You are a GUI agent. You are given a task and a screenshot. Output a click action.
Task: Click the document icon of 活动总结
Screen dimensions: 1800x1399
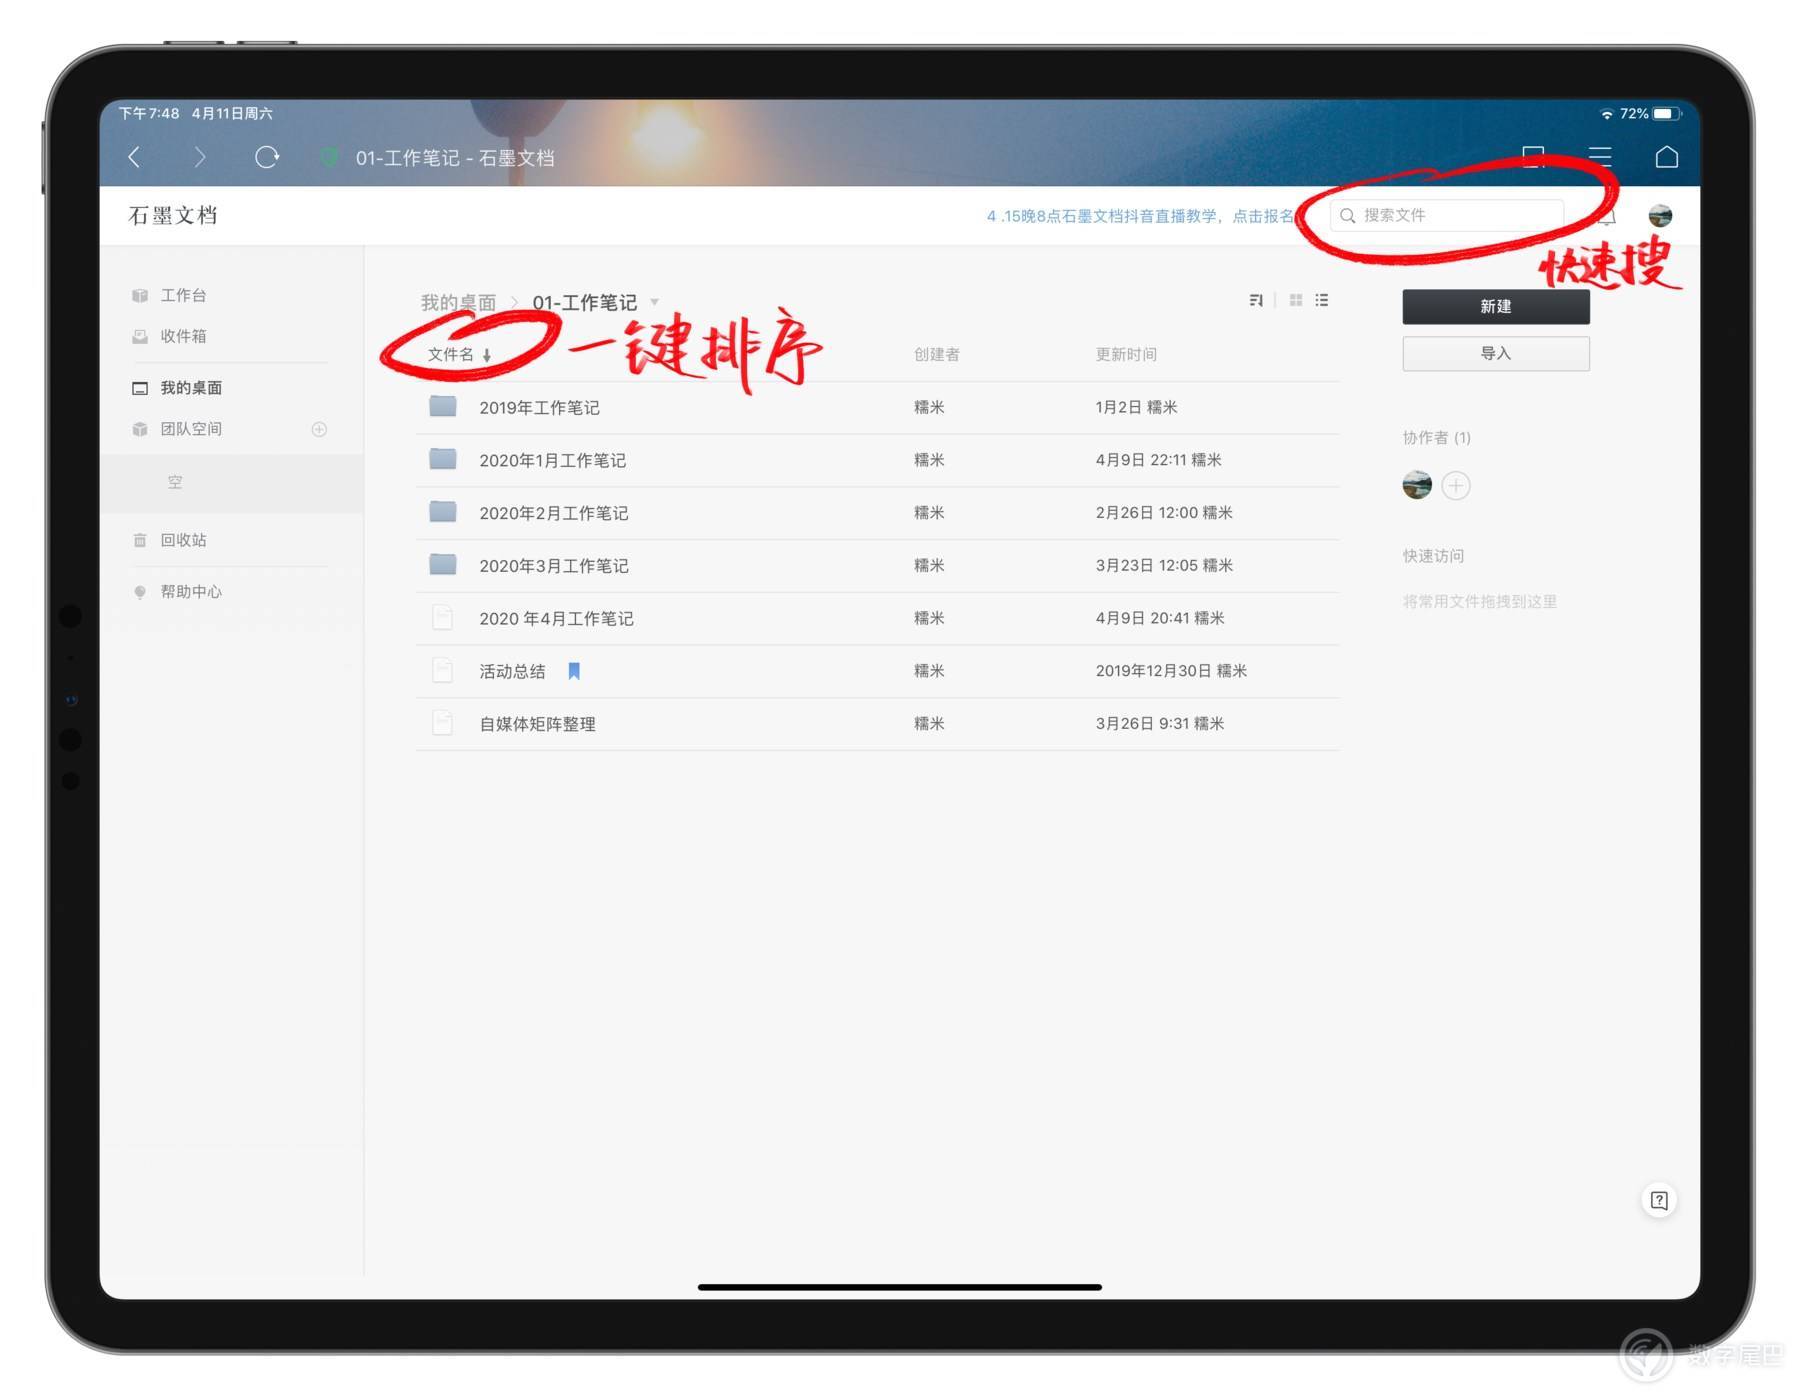click(x=442, y=670)
